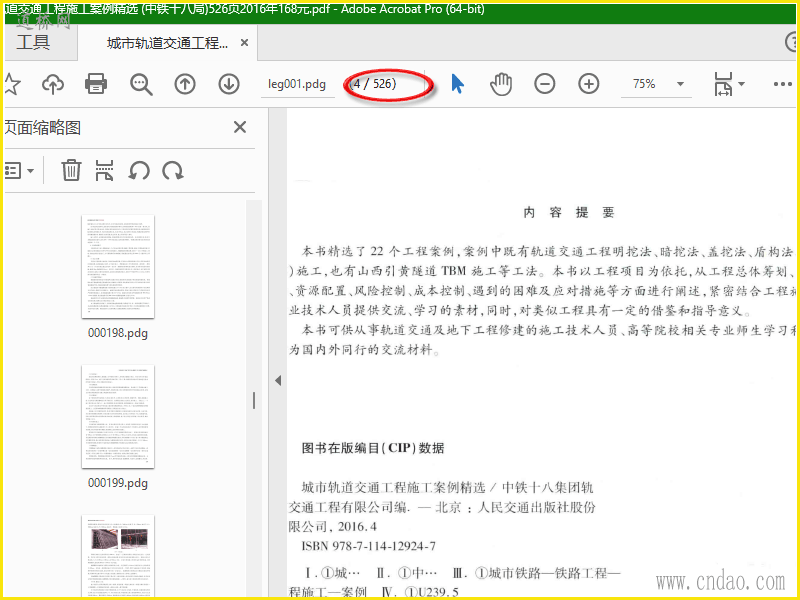Image resolution: width=800 pixels, height=600 pixels.
Task: Click the 000198.pdg label
Action: coord(118,333)
